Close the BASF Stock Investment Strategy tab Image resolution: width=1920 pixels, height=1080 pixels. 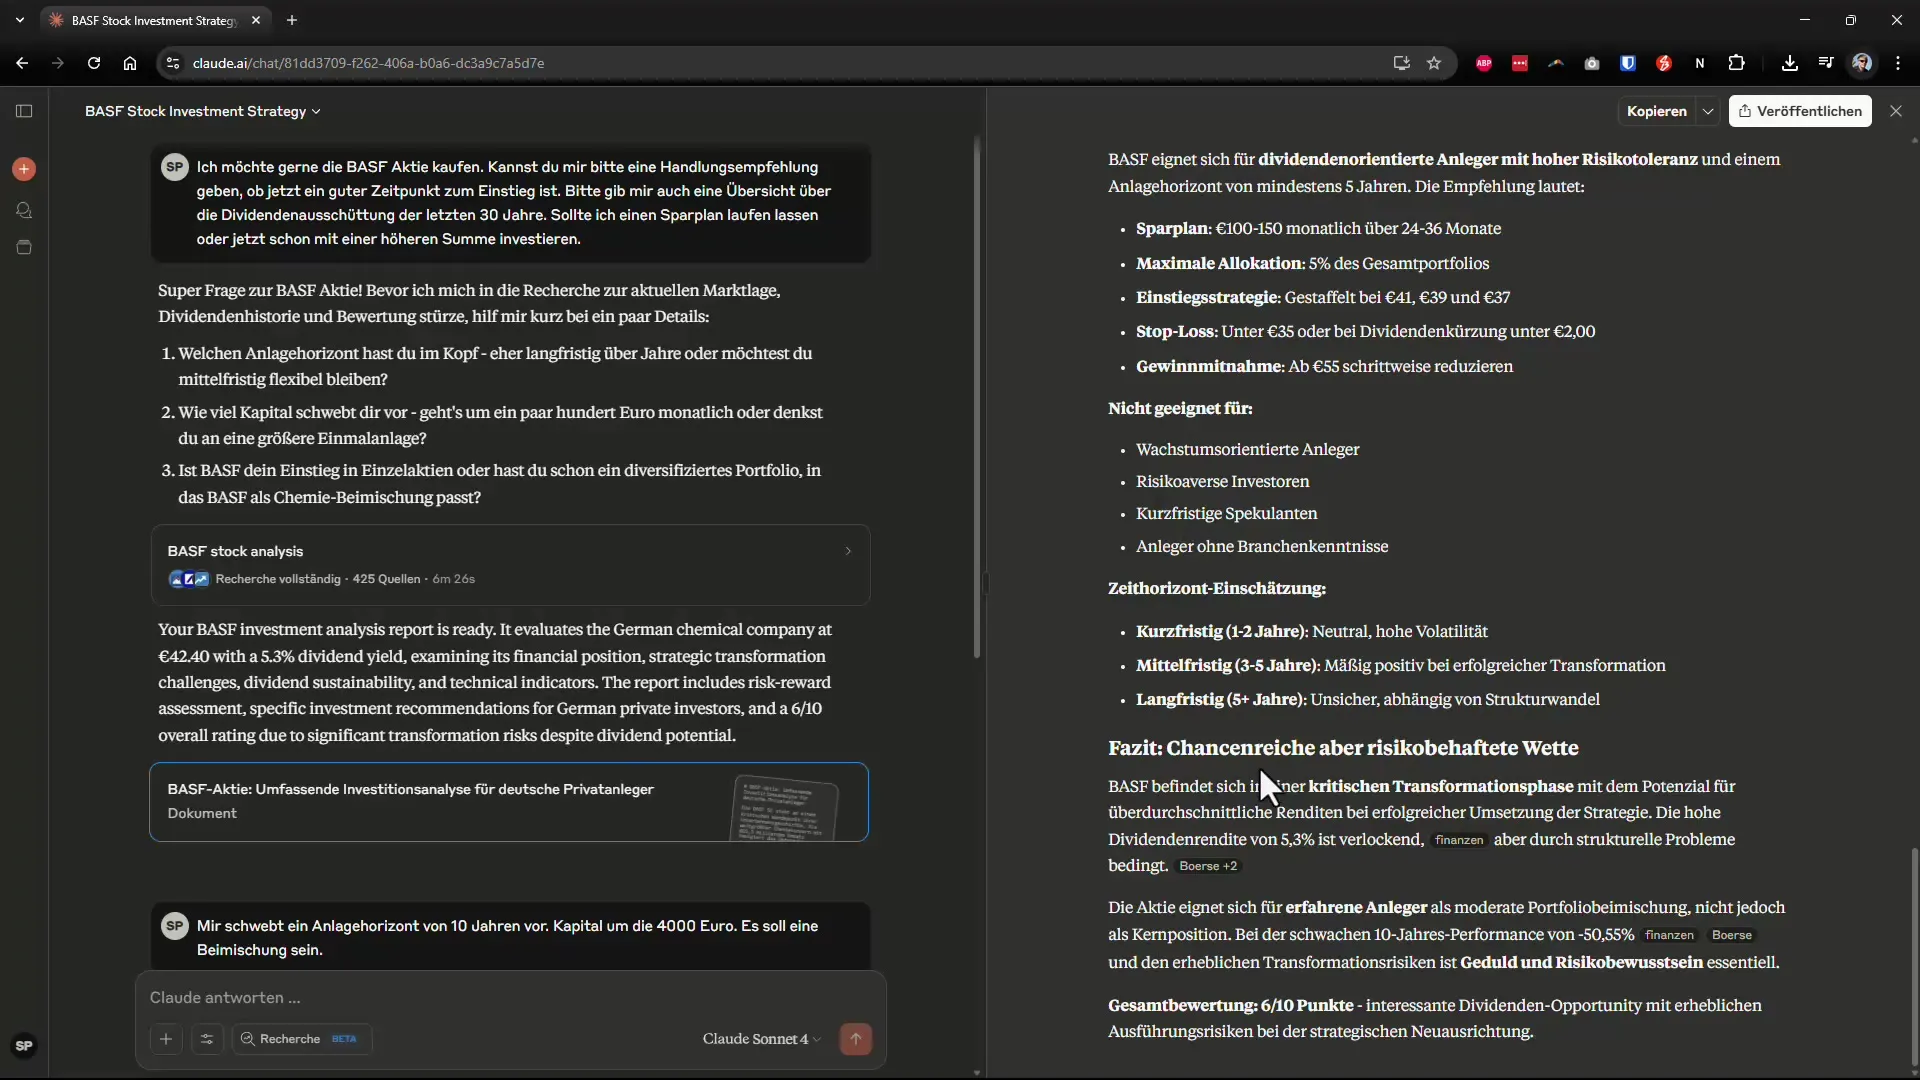(x=256, y=20)
